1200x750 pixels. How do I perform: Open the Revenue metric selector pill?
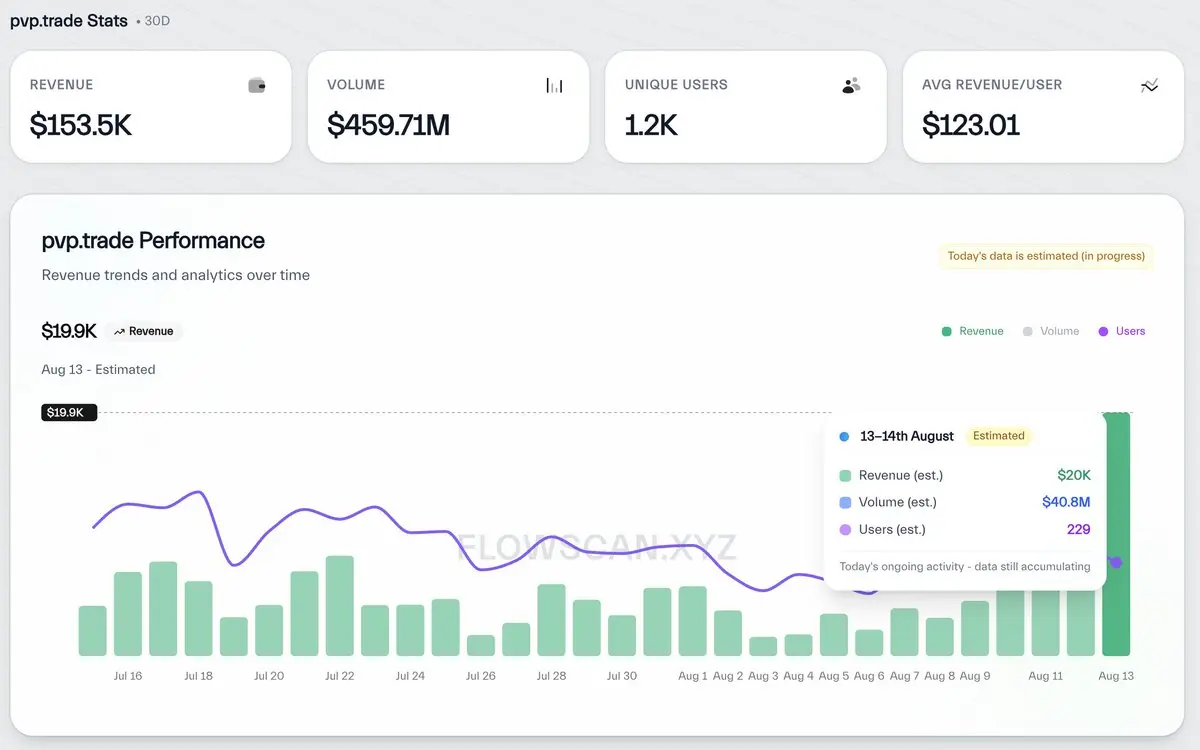click(x=143, y=331)
